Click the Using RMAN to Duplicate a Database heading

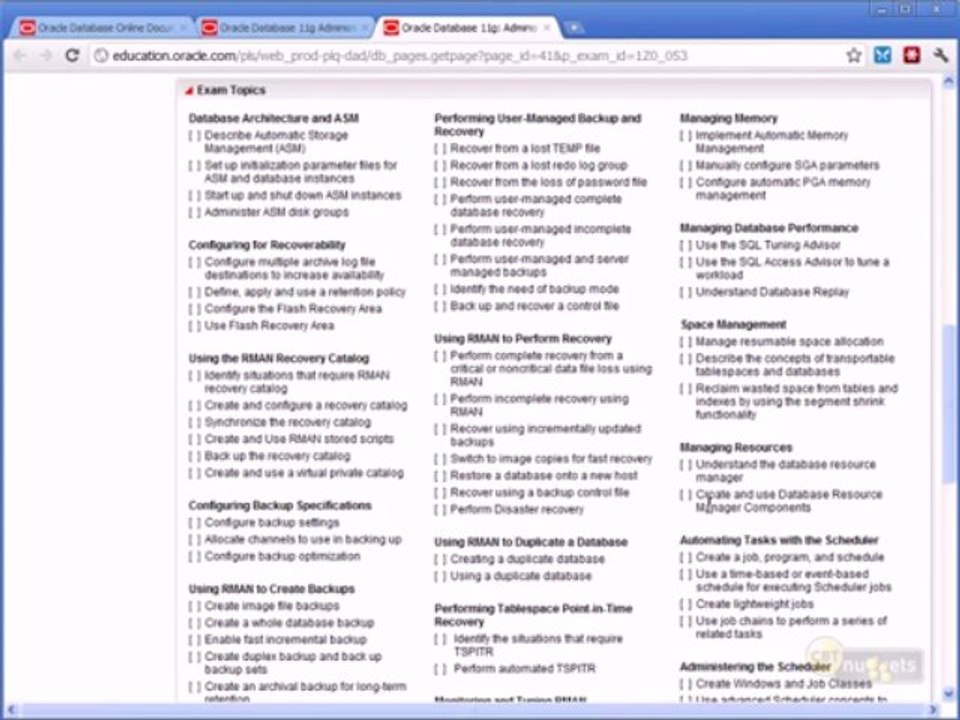coord(531,542)
